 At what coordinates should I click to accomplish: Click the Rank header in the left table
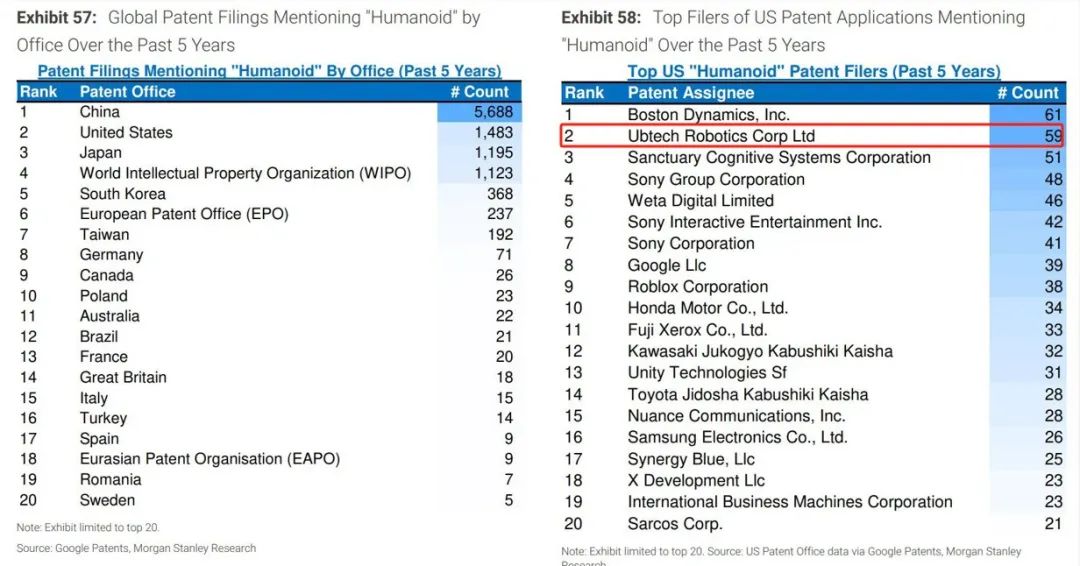point(39,92)
